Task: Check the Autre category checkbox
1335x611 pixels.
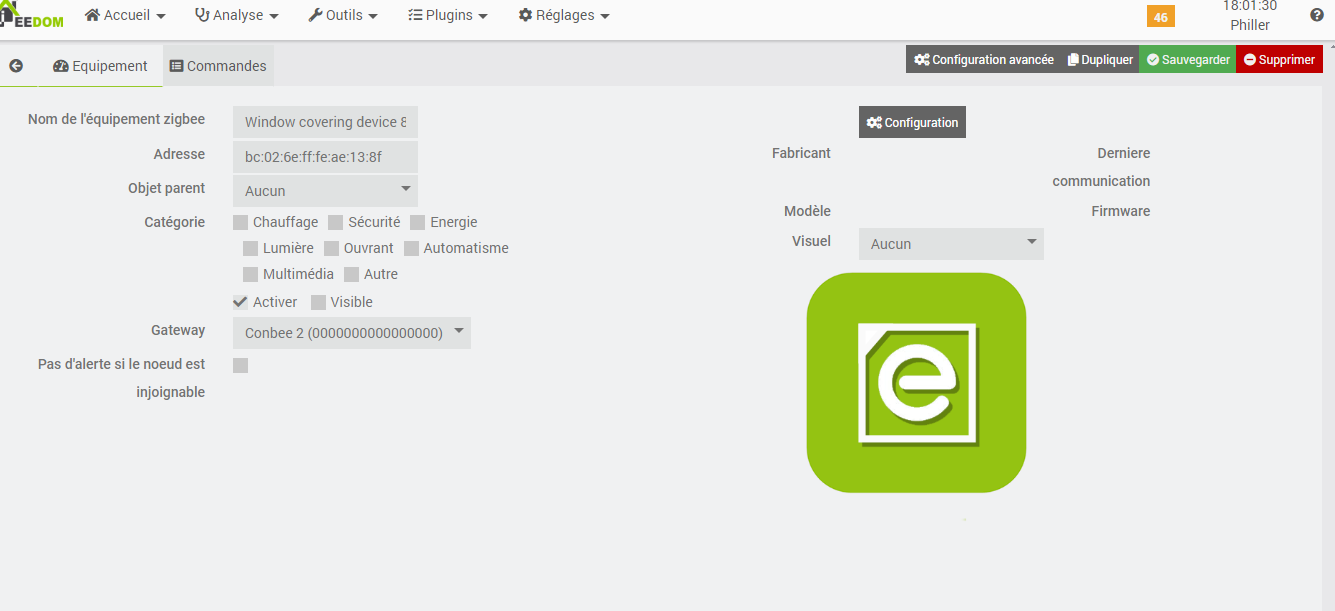Action: (x=352, y=274)
